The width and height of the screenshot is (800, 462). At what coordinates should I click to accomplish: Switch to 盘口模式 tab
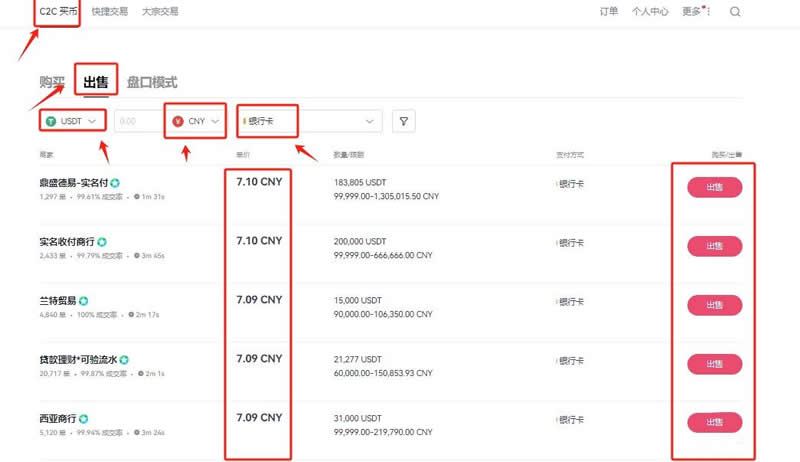point(152,82)
